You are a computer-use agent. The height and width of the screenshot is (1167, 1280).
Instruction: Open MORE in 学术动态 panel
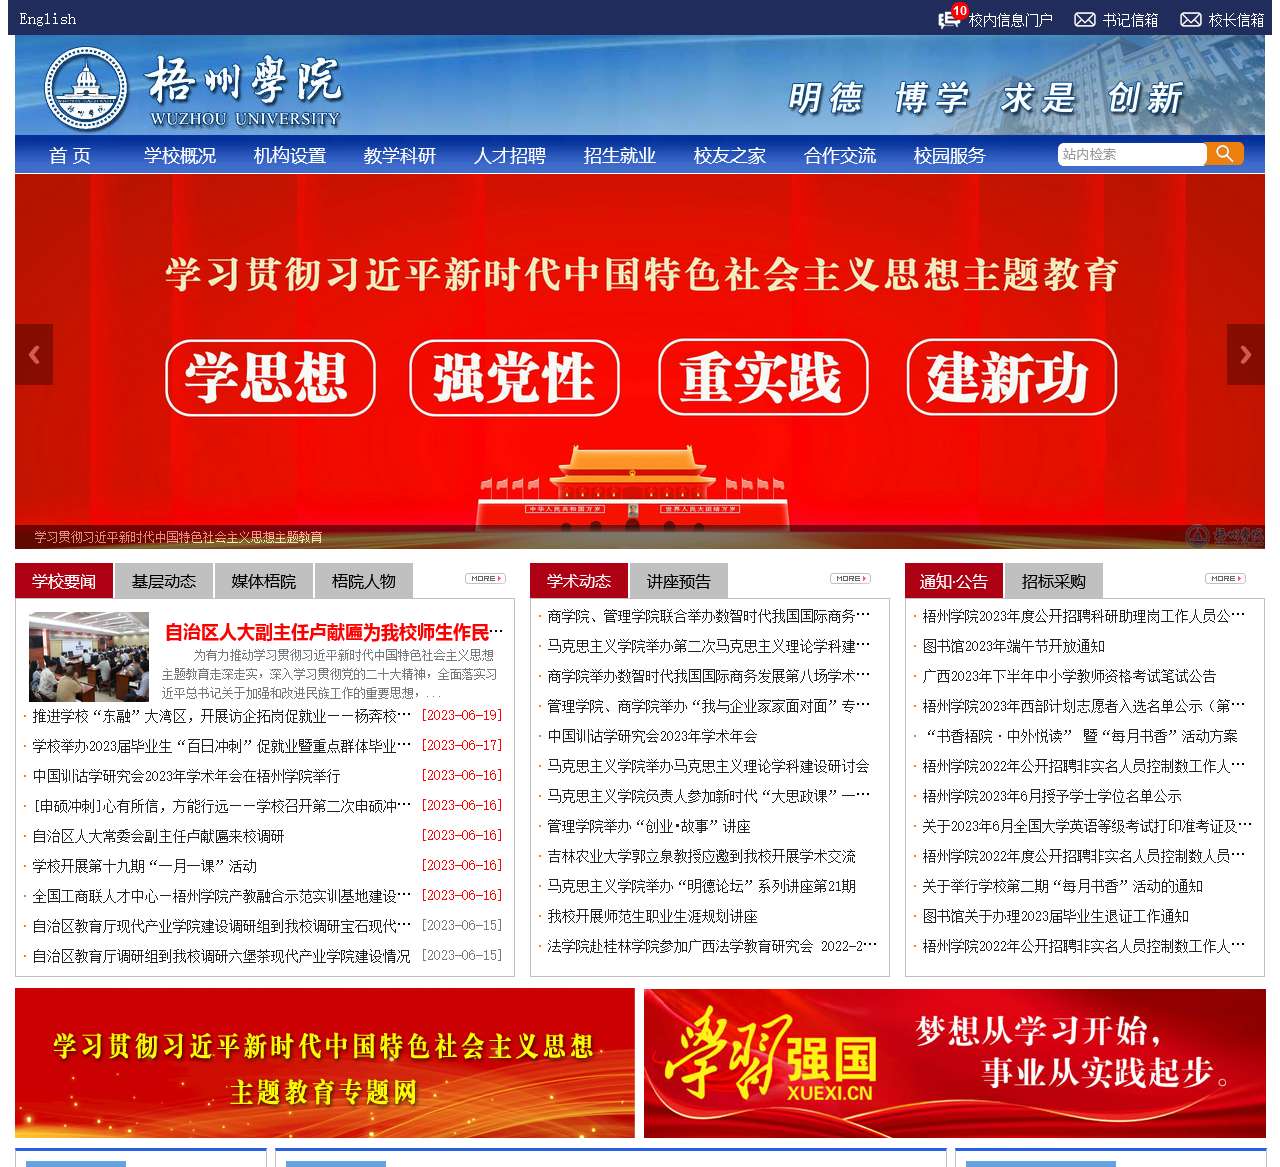click(850, 578)
